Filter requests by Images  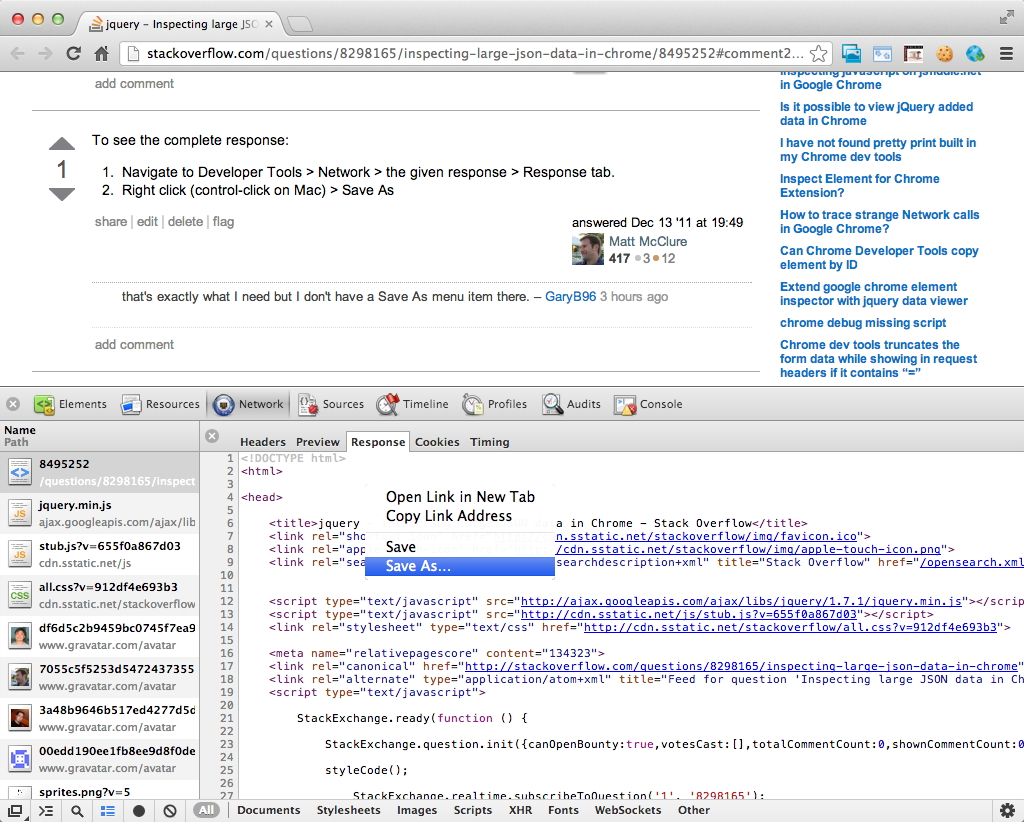417,810
